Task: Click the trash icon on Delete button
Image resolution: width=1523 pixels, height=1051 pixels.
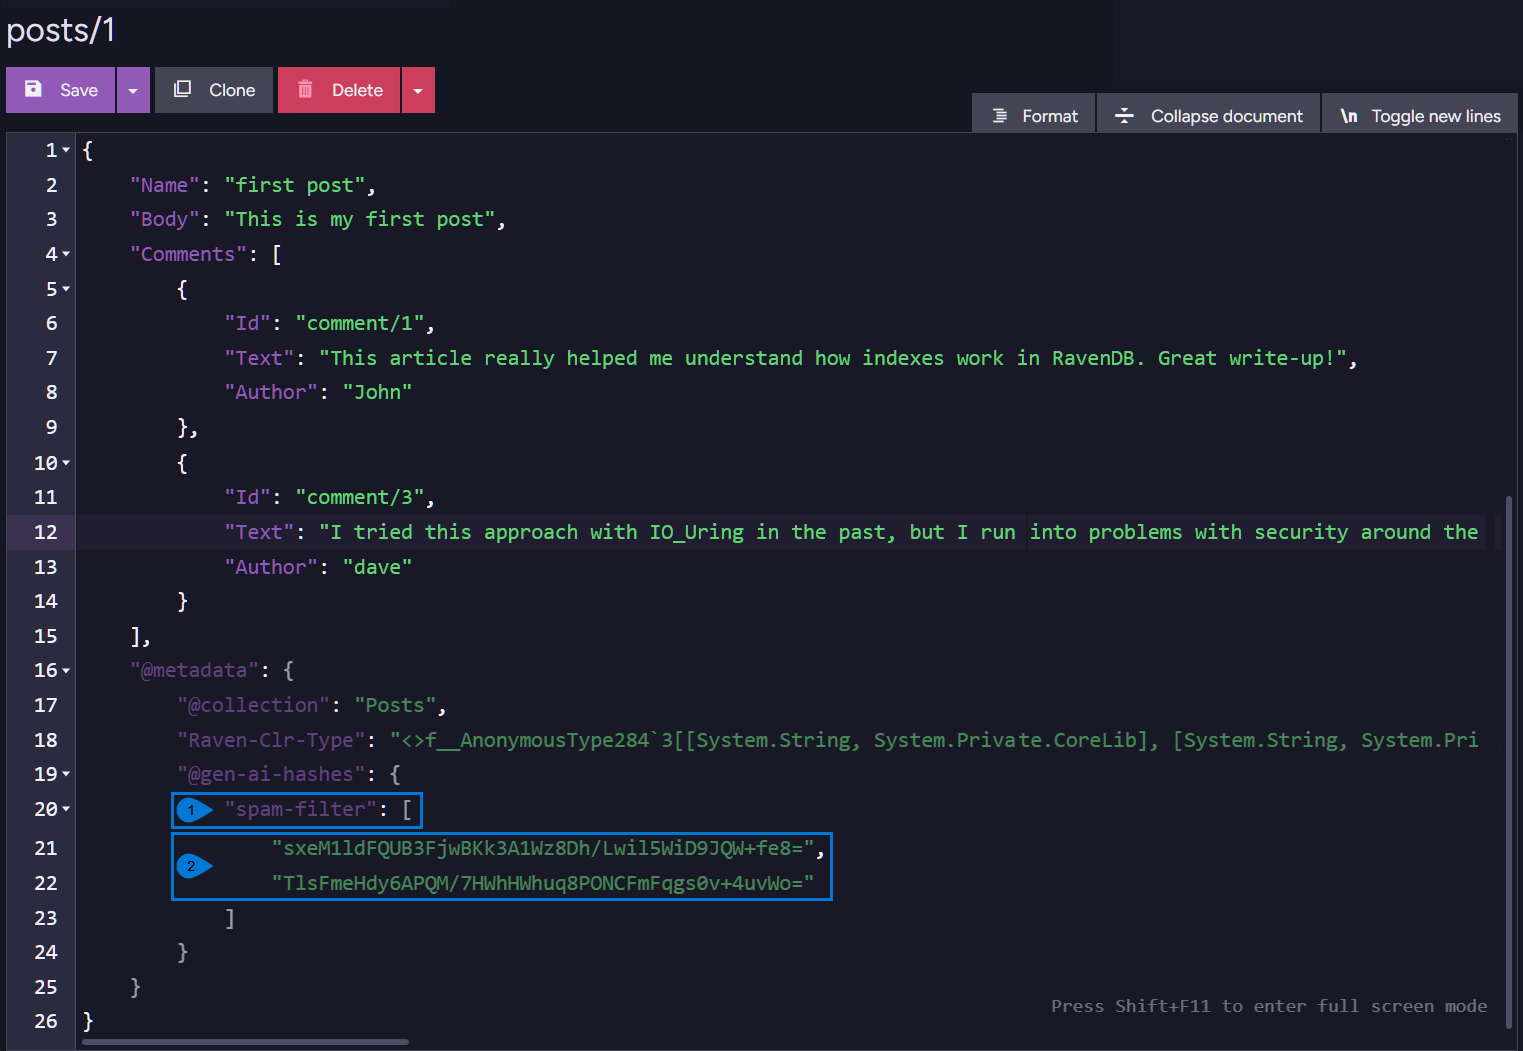Action: 305,90
